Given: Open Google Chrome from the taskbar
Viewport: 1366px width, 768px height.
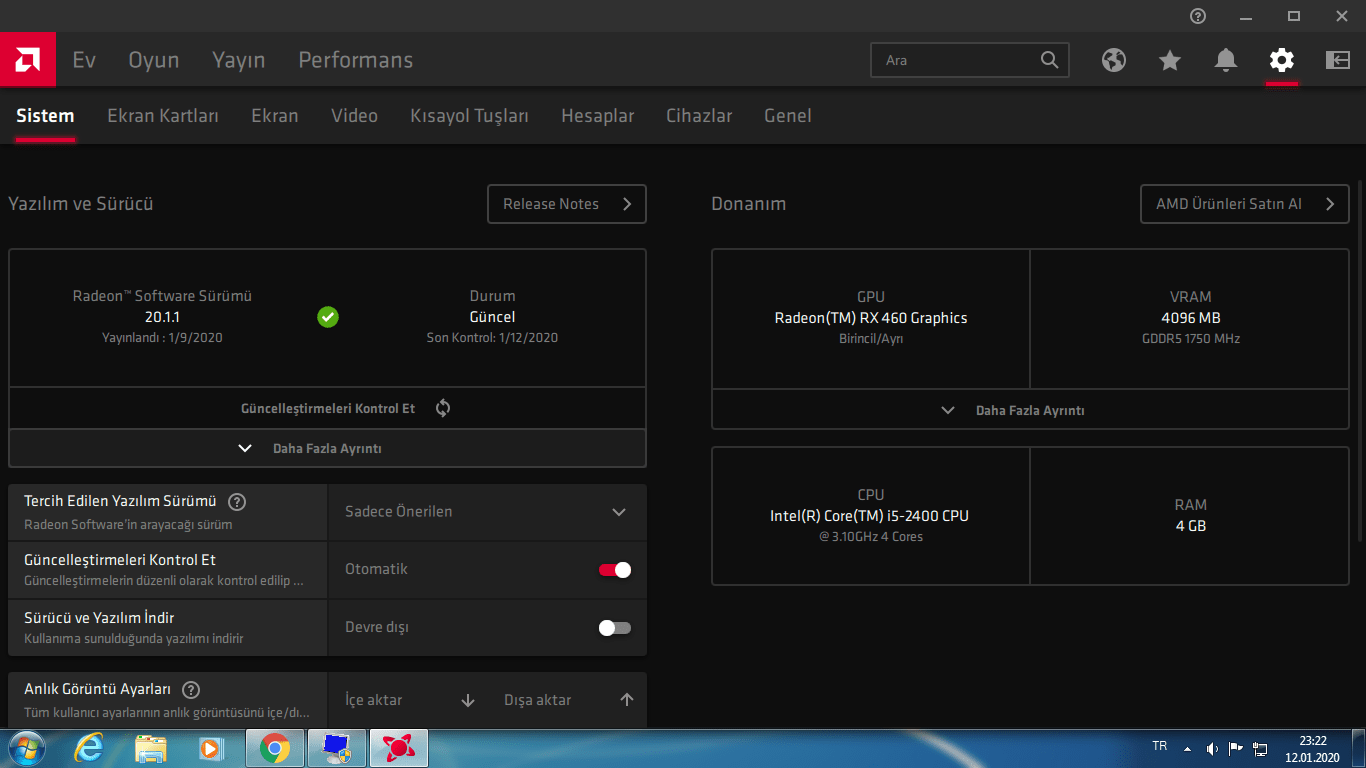Looking at the screenshot, I should click(x=276, y=748).
